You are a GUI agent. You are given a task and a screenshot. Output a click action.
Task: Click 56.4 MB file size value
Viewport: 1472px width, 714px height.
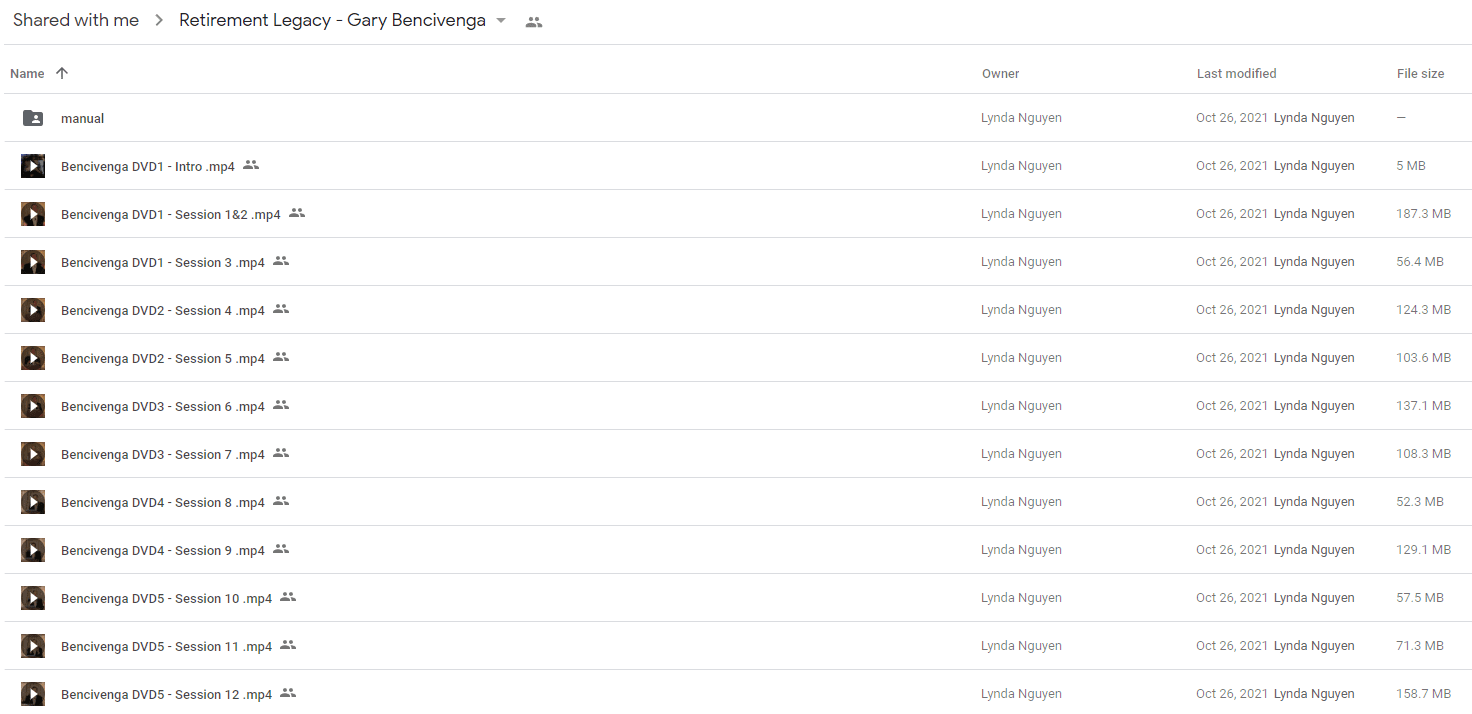[1420, 262]
